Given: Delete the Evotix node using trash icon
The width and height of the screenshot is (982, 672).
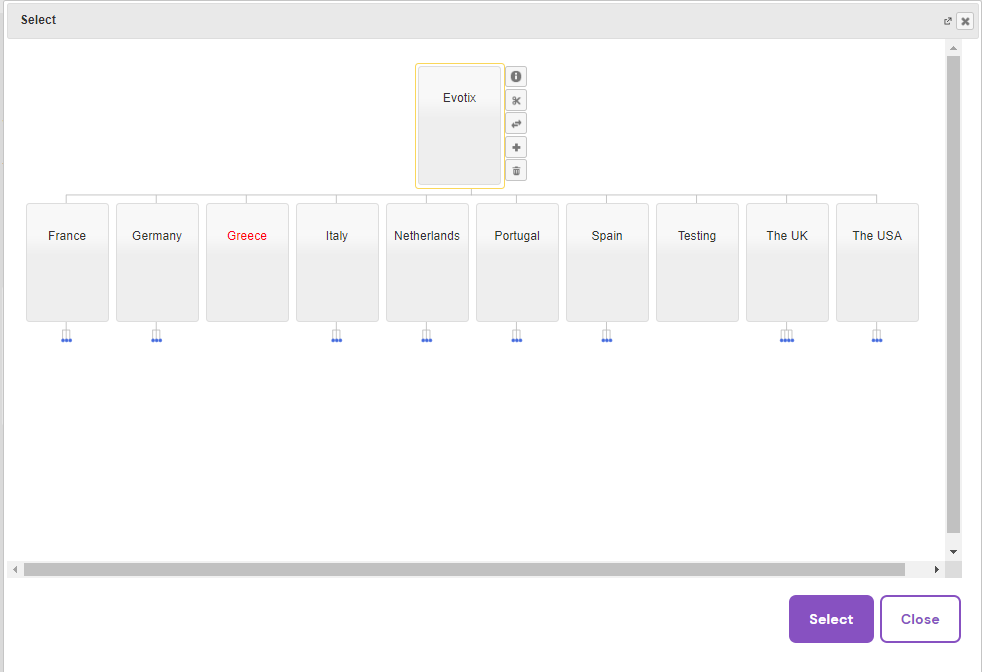Looking at the screenshot, I should (516, 171).
